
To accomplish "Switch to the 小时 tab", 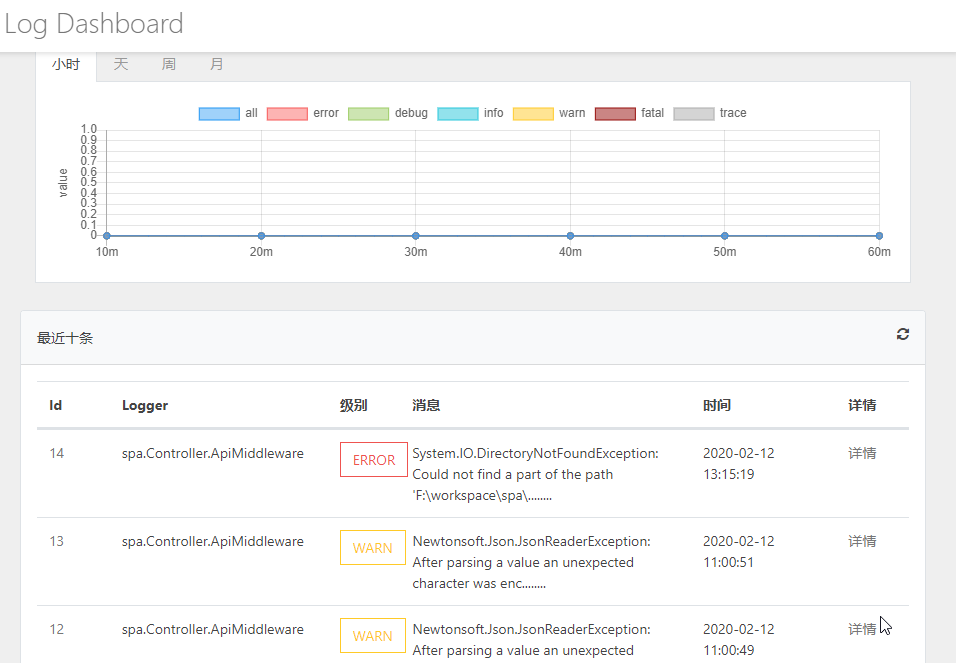I will (66, 65).
